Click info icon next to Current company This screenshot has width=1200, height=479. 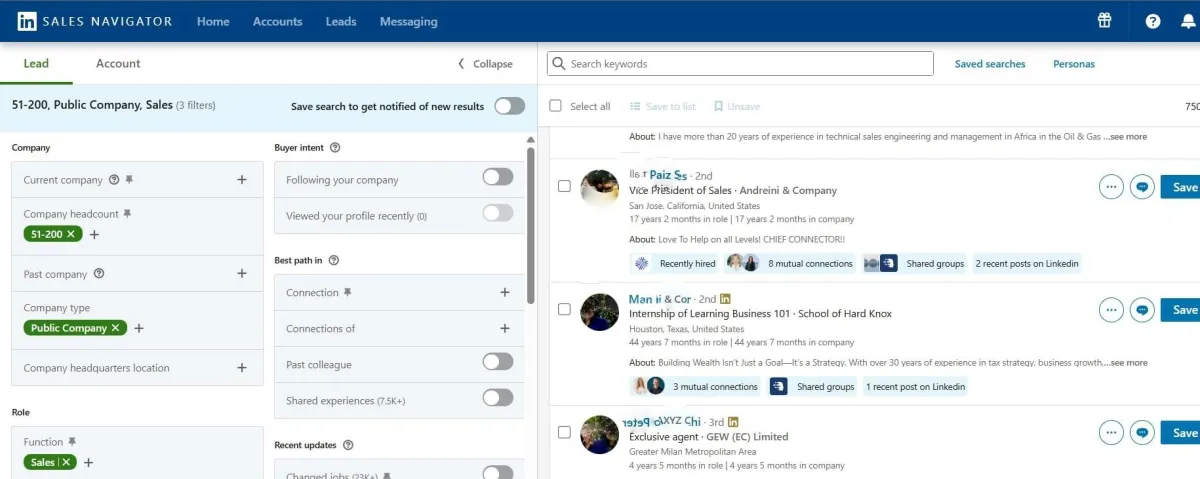114,180
